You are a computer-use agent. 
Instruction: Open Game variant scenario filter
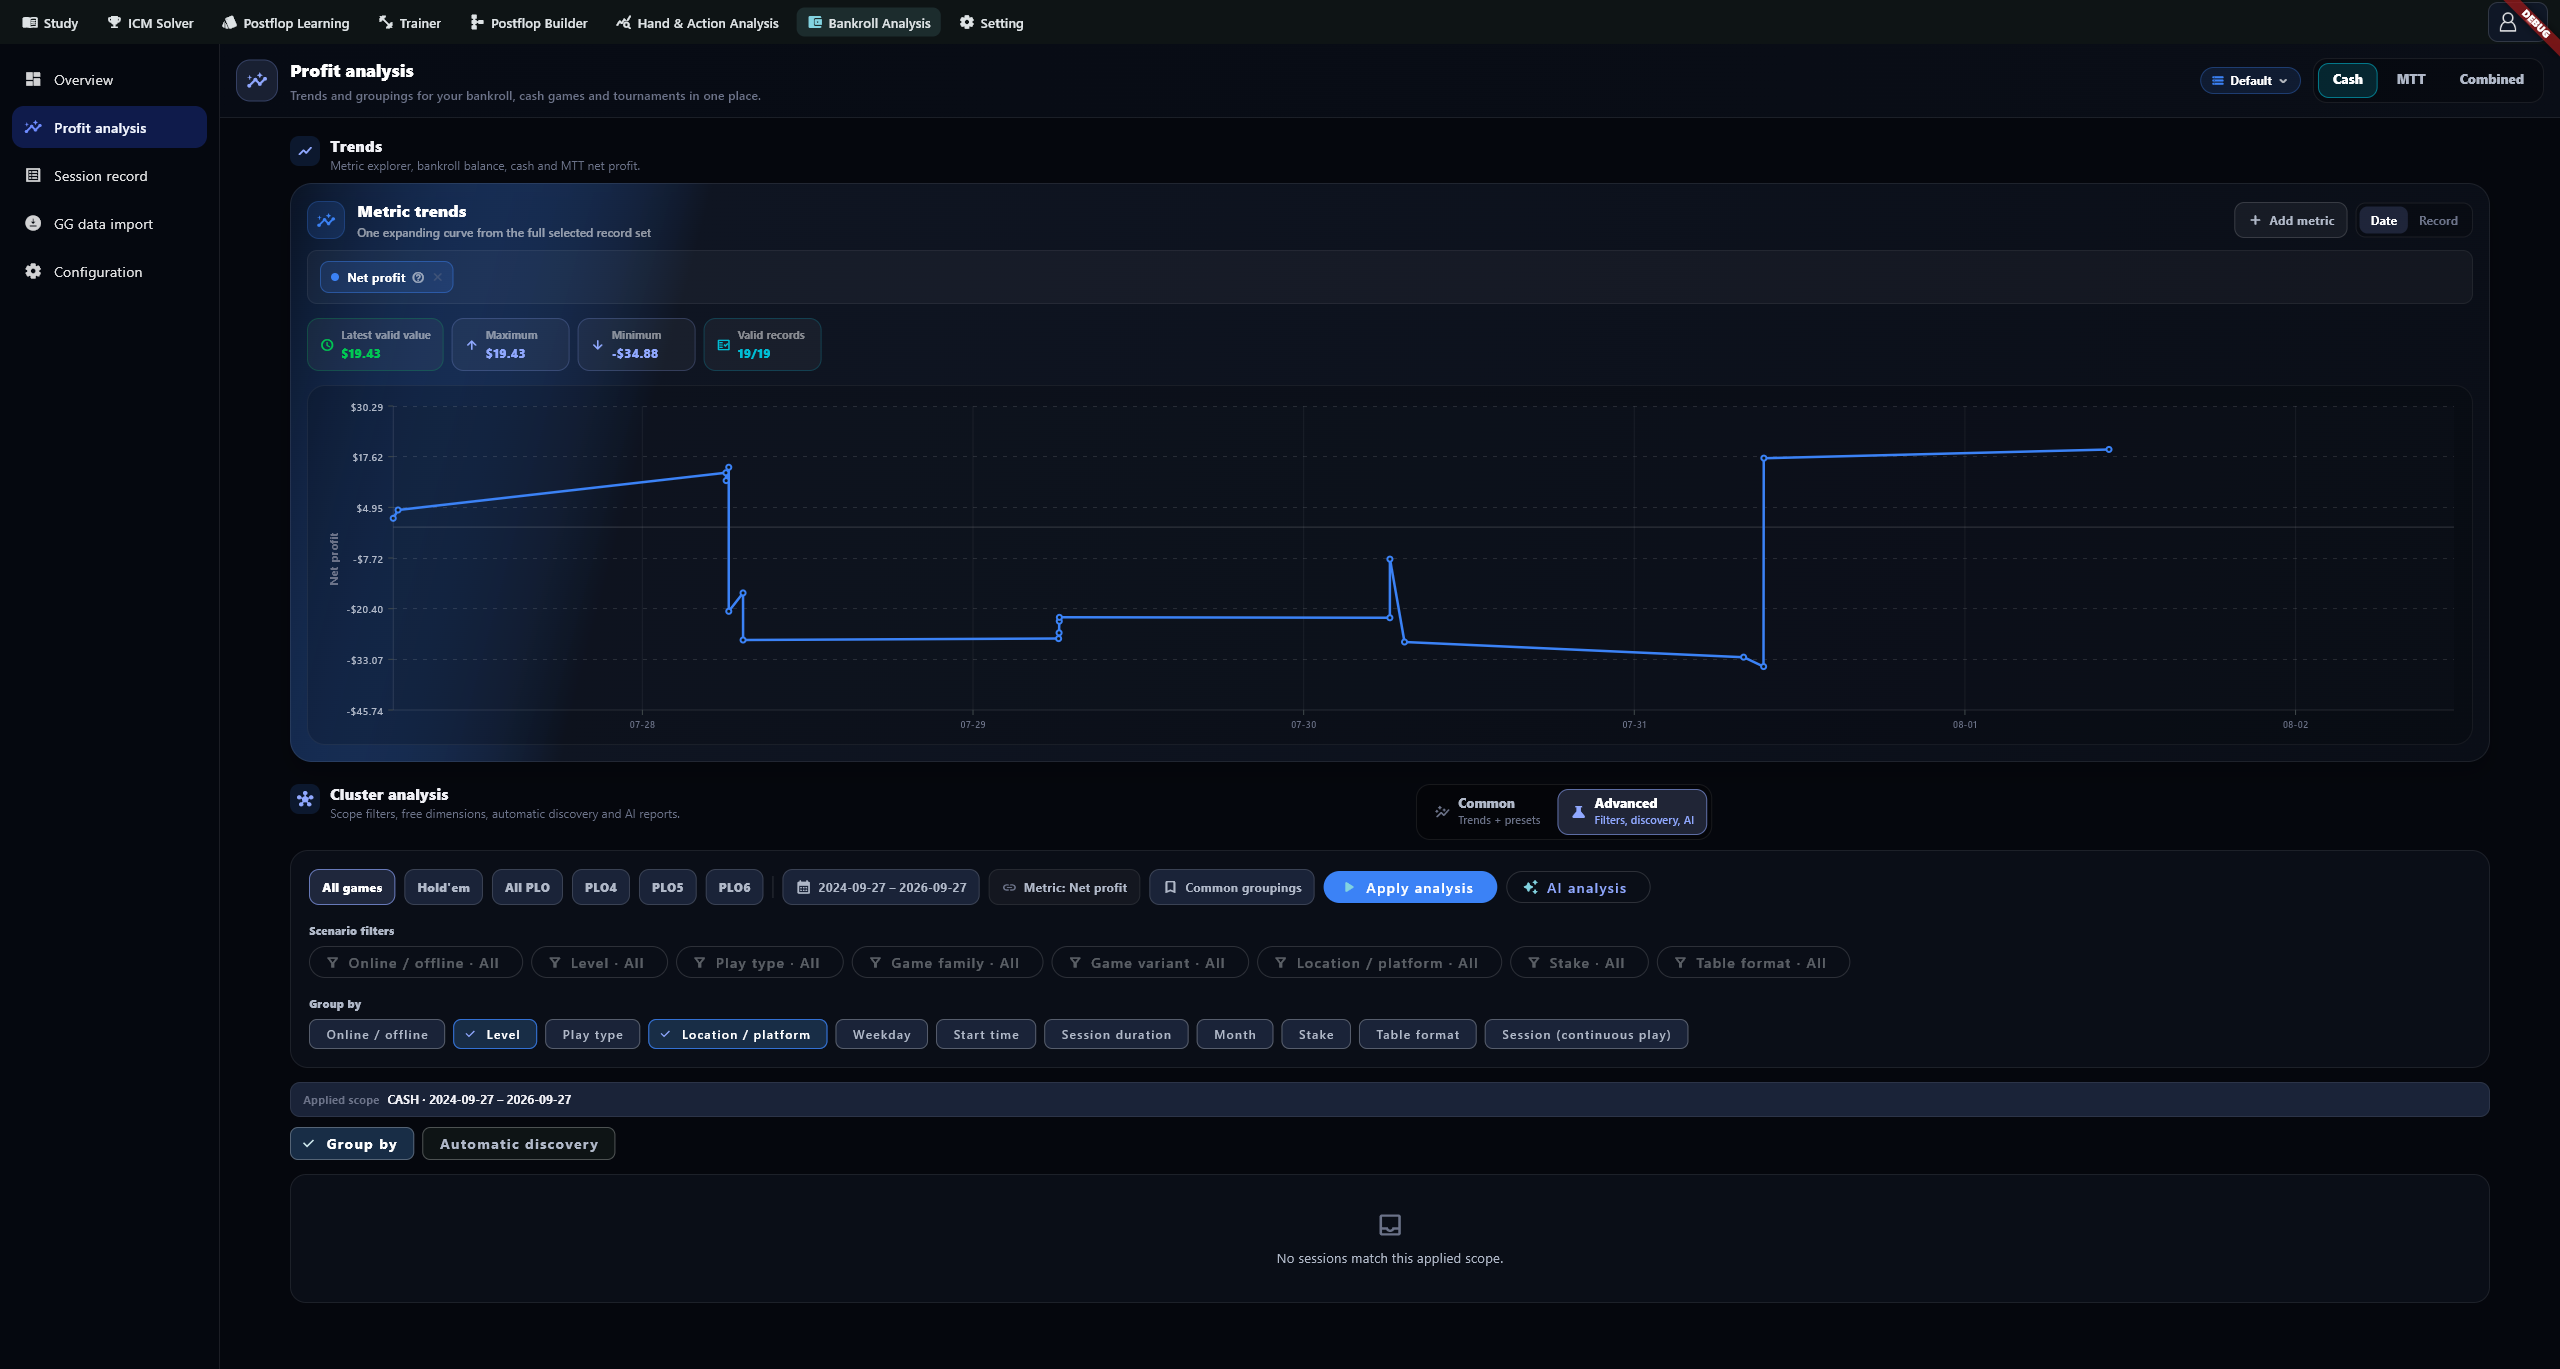(x=1150, y=963)
